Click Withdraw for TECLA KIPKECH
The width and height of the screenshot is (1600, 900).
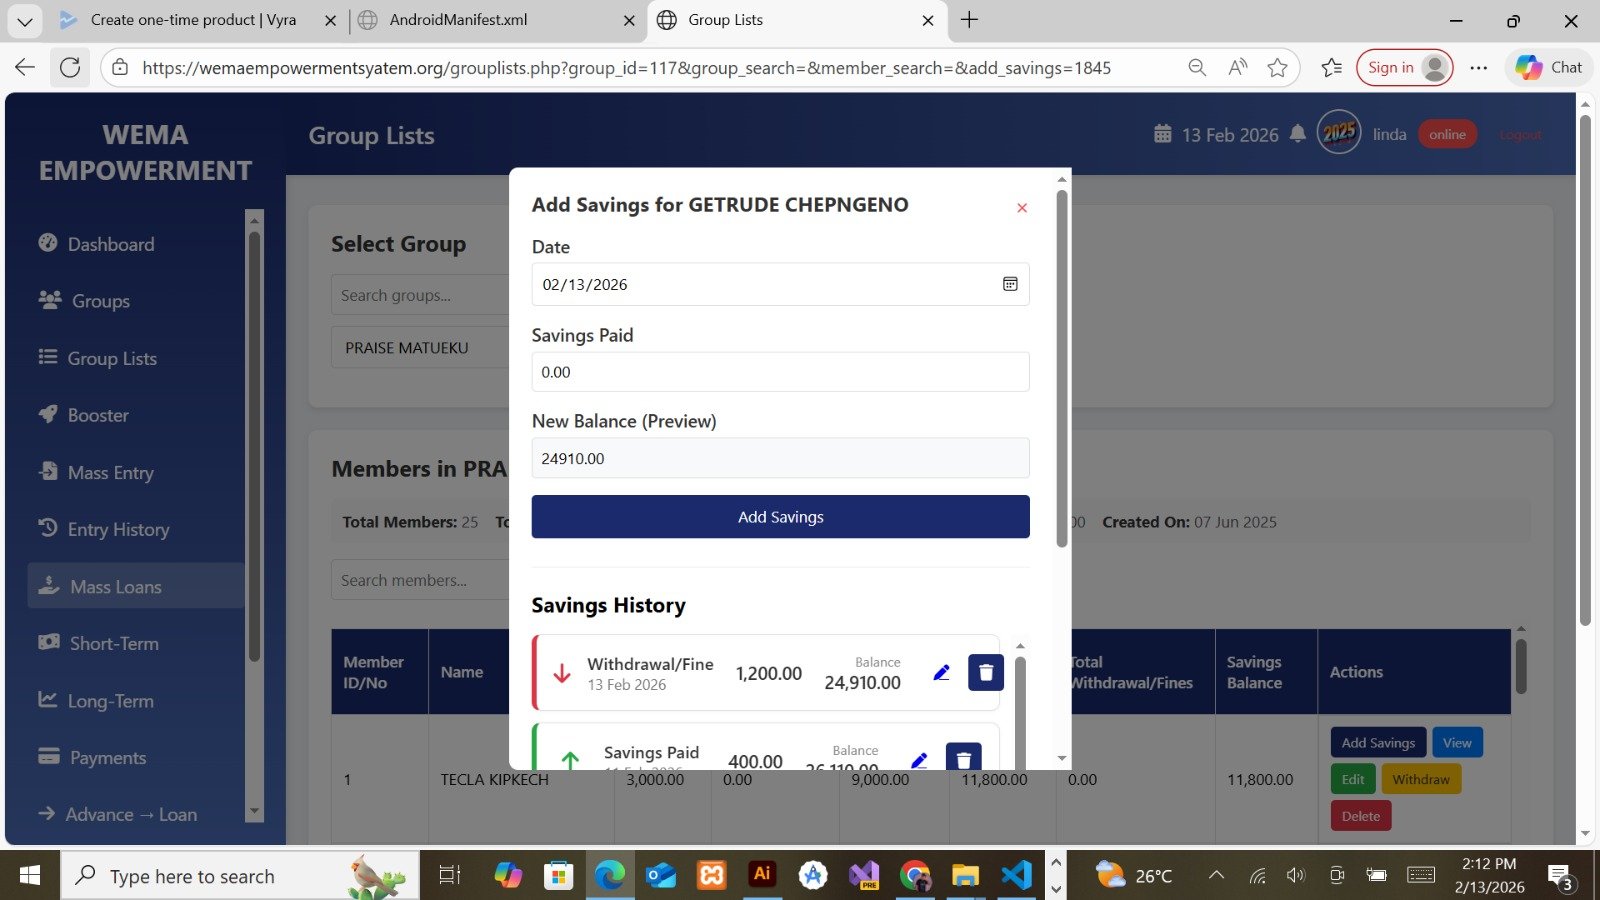tap(1421, 778)
